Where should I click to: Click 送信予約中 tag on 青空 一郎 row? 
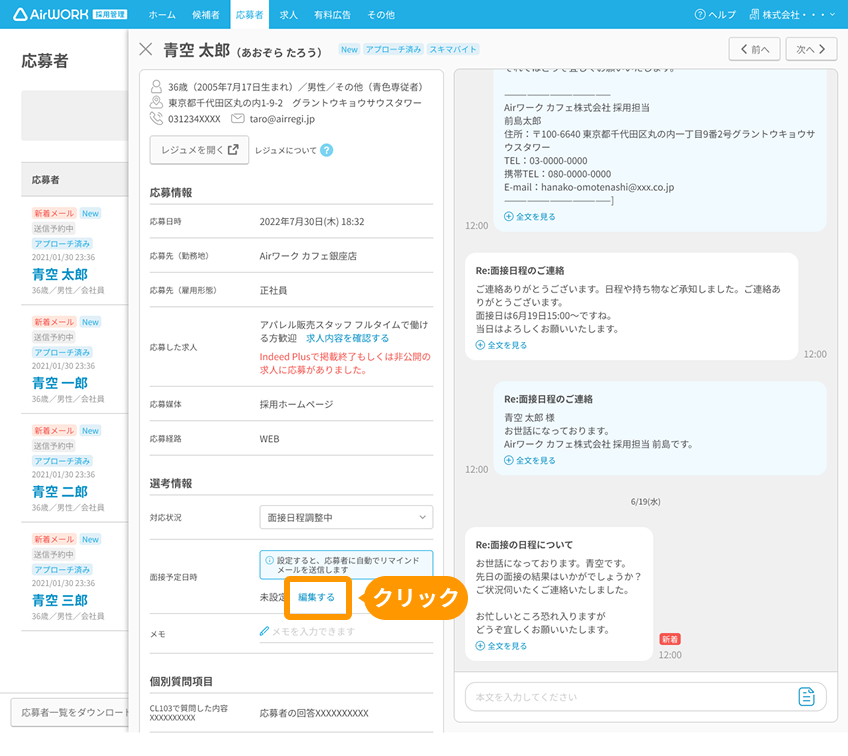coord(54,337)
